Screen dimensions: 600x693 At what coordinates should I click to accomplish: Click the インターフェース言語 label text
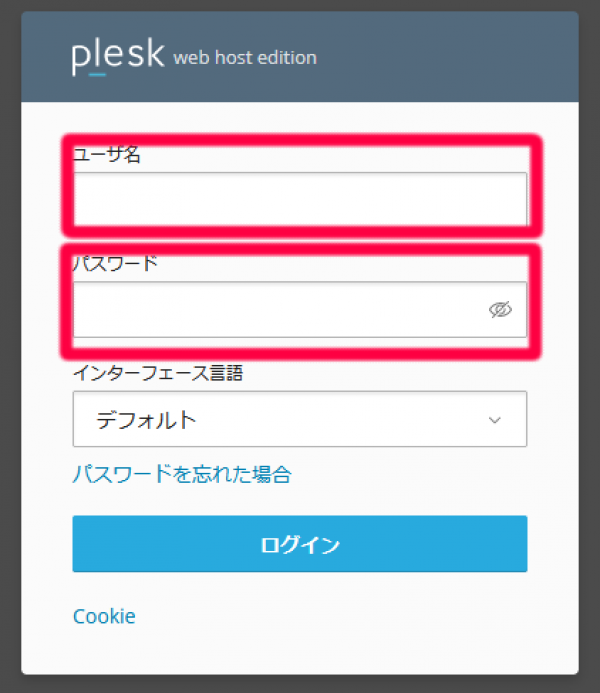pyautogui.click(x=158, y=373)
